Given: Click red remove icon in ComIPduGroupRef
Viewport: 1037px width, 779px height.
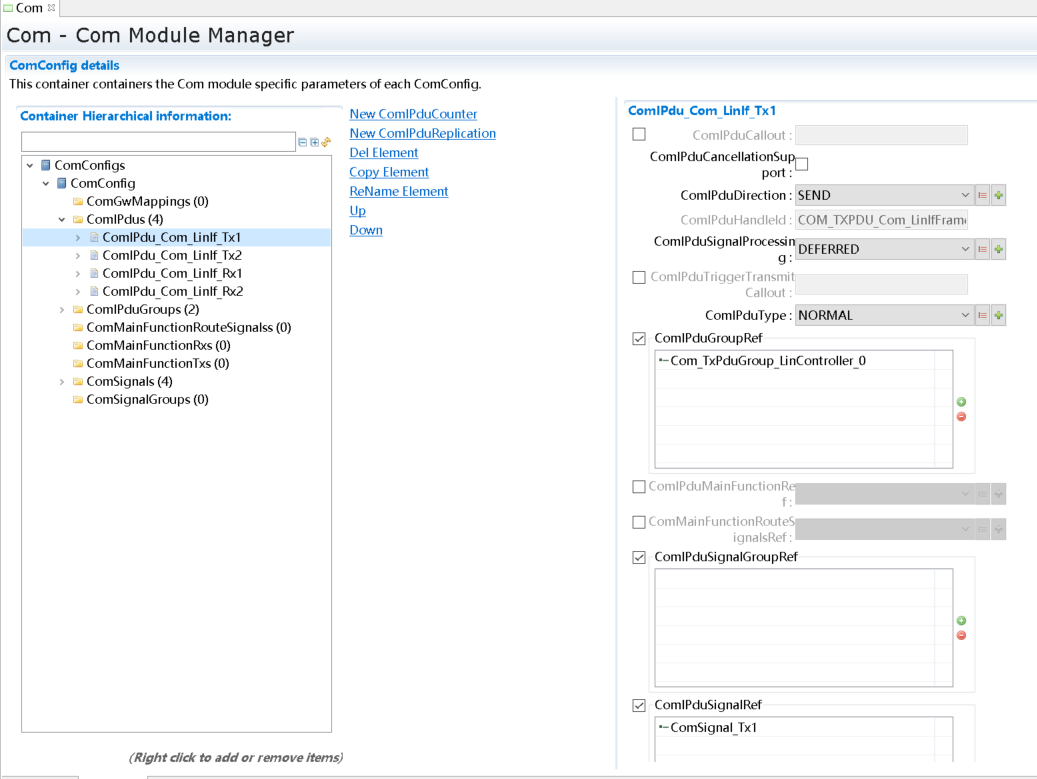Looking at the screenshot, I should click(x=961, y=416).
